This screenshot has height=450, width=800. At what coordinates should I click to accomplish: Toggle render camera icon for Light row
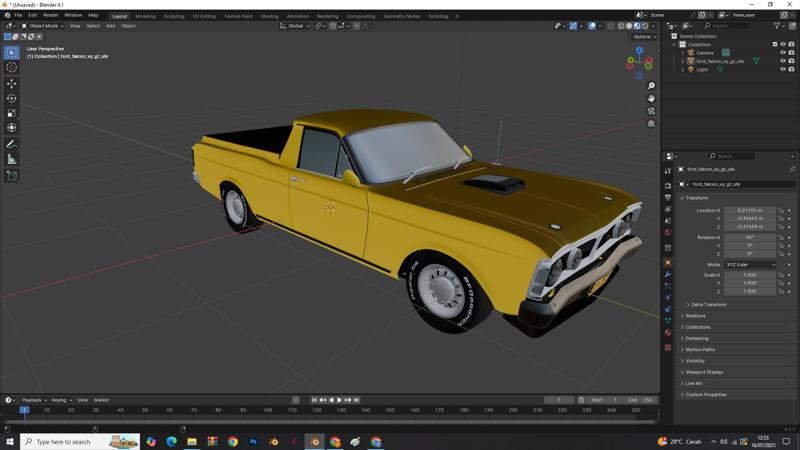click(791, 69)
